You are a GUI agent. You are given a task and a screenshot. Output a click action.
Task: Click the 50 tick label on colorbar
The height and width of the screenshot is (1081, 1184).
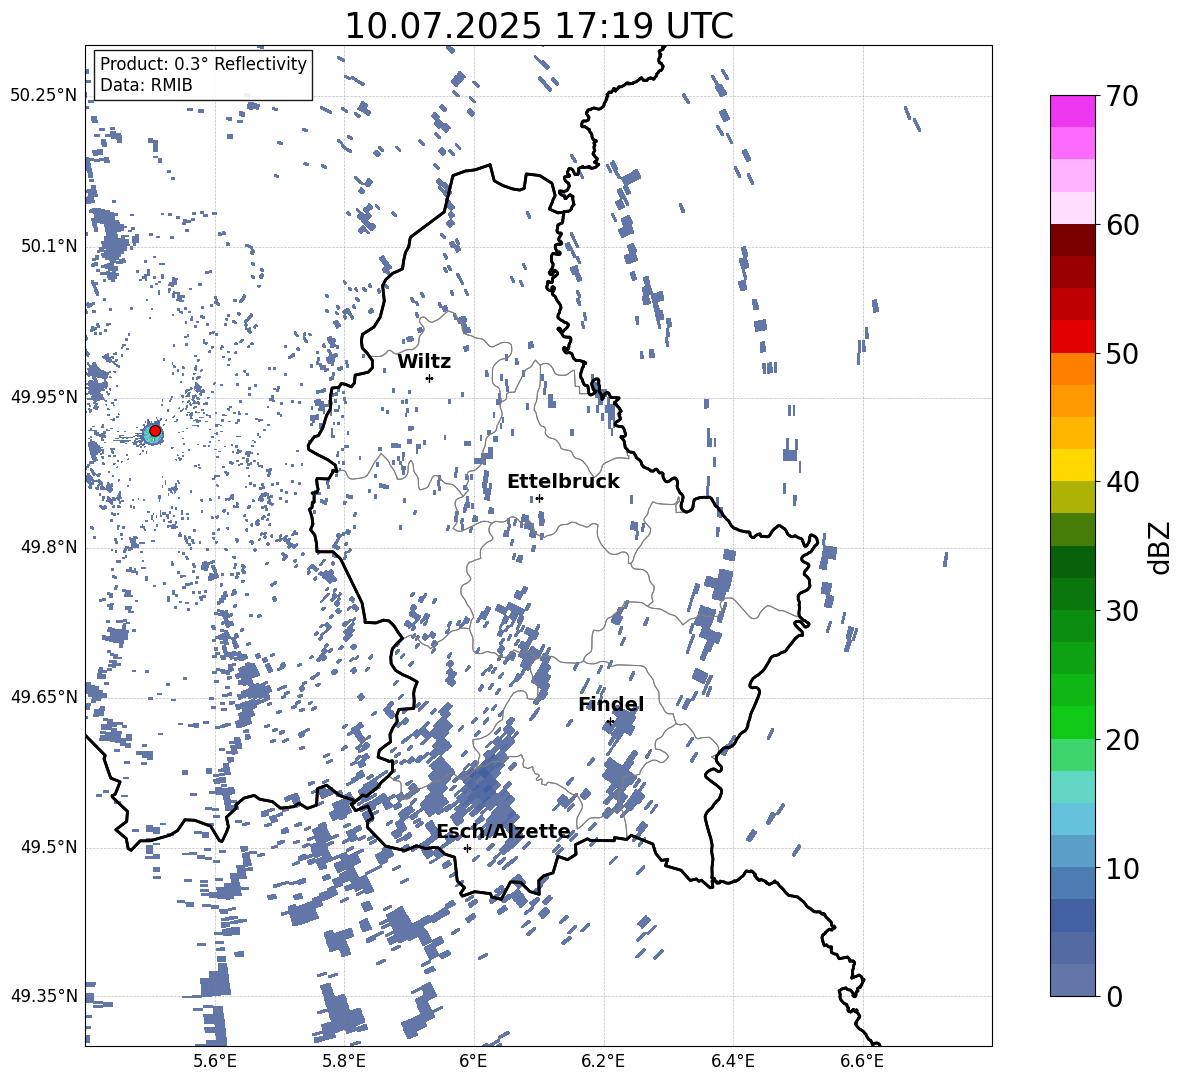[x=1122, y=354]
